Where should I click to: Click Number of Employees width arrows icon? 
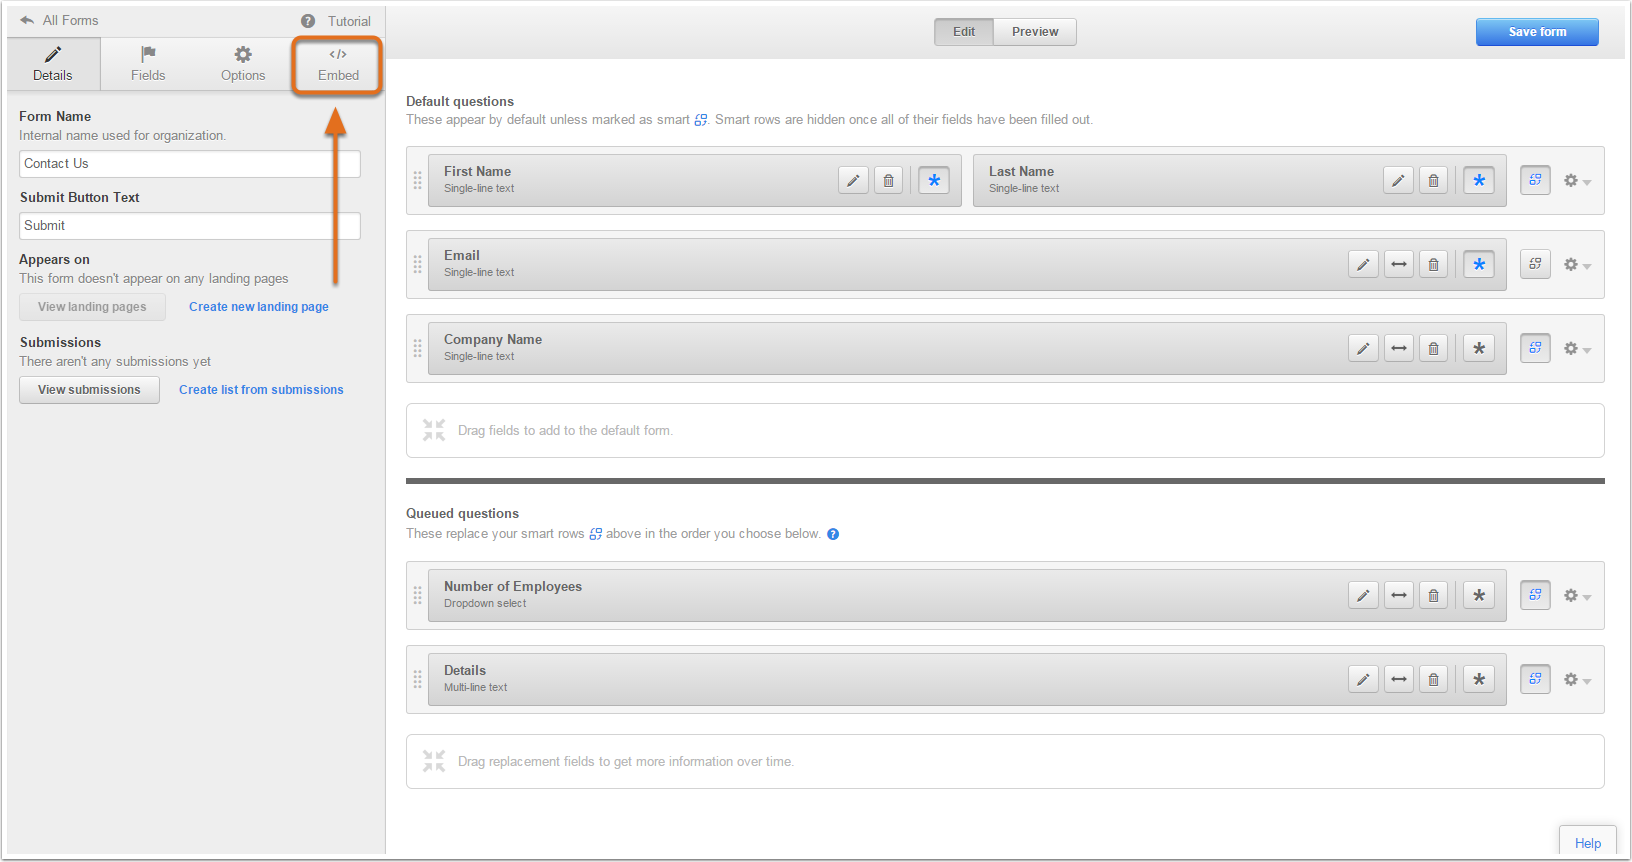[1399, 596]
